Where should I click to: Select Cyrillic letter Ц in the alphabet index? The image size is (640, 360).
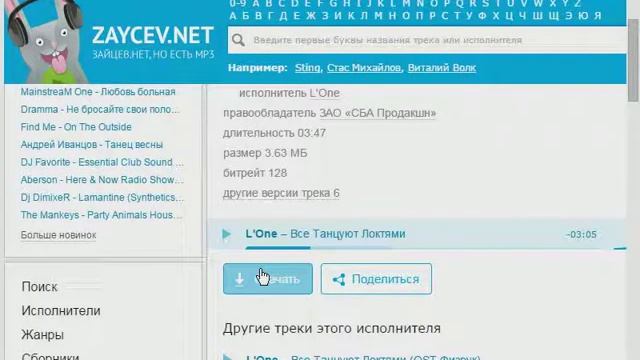point(509,16)
